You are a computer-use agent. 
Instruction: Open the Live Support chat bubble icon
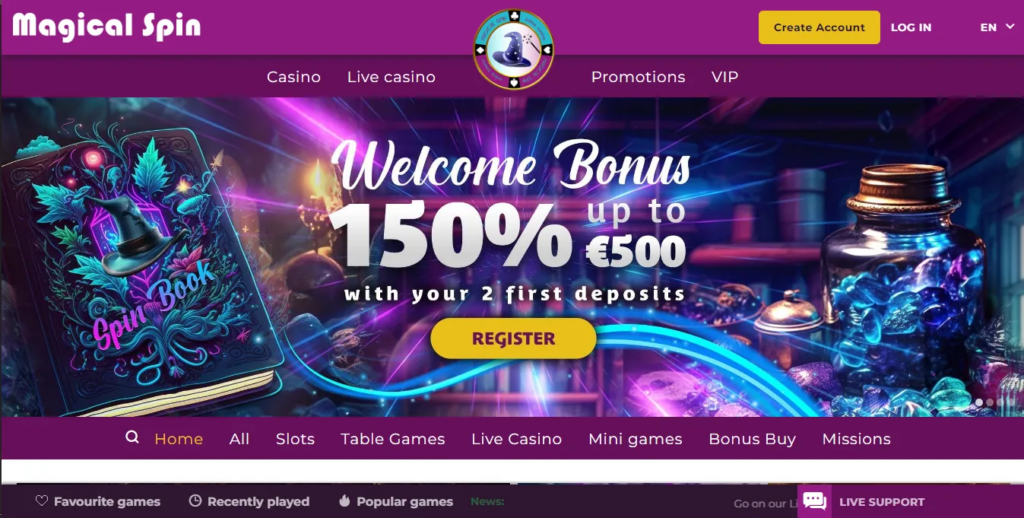(814, 502)
